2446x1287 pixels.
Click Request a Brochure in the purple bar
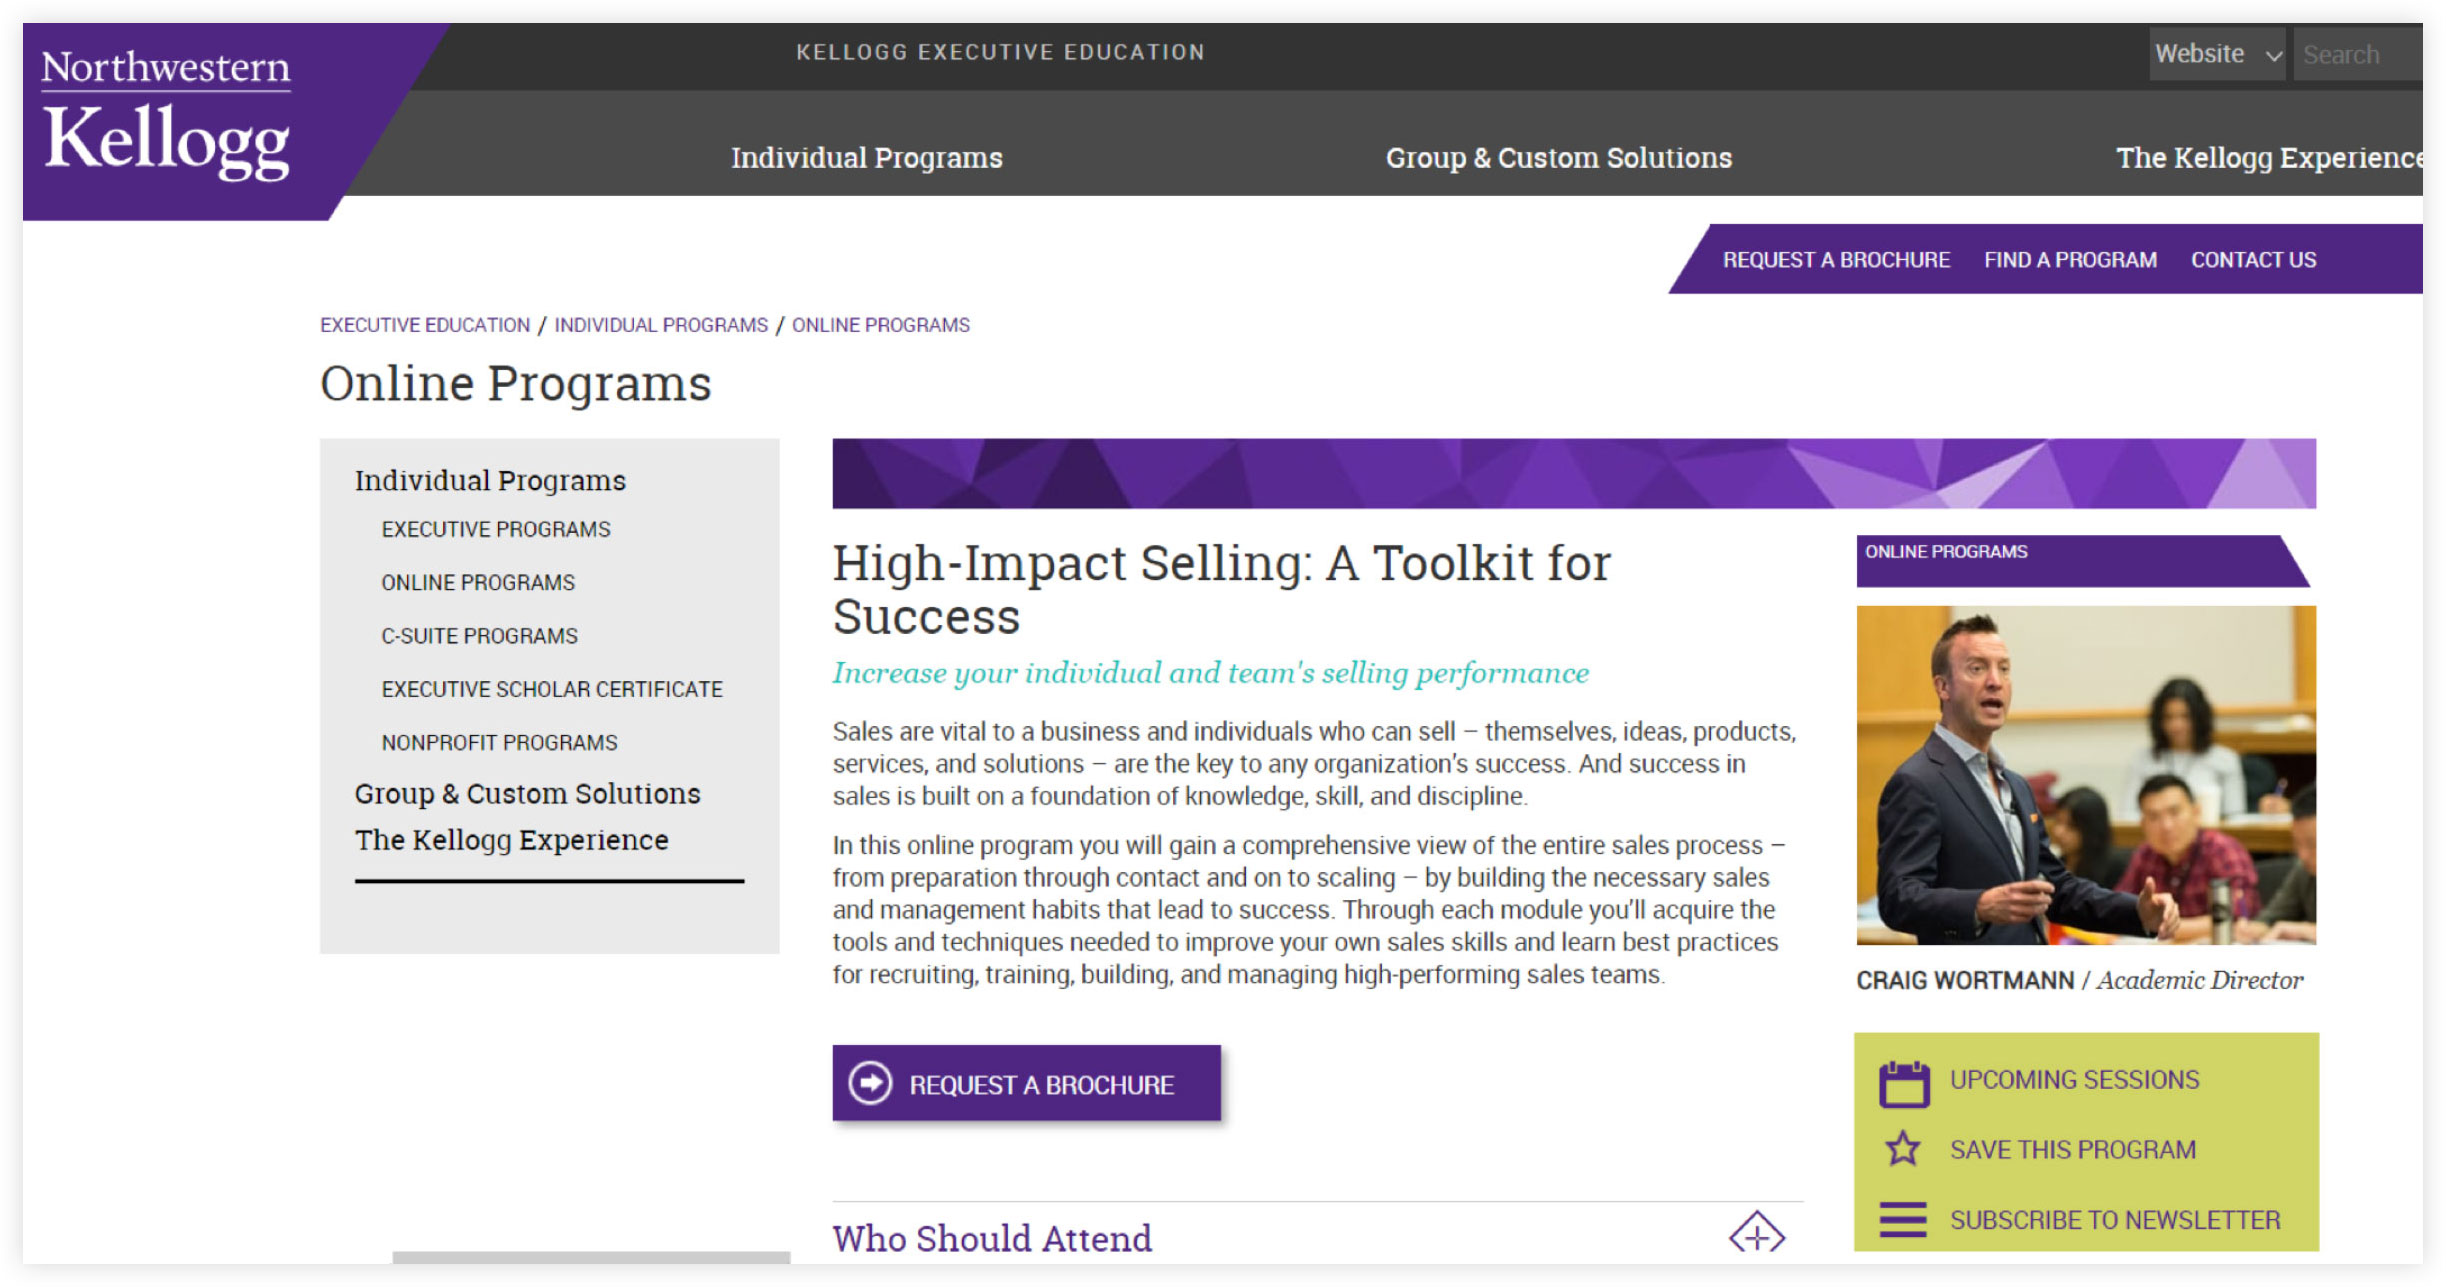click(1836, 260)
